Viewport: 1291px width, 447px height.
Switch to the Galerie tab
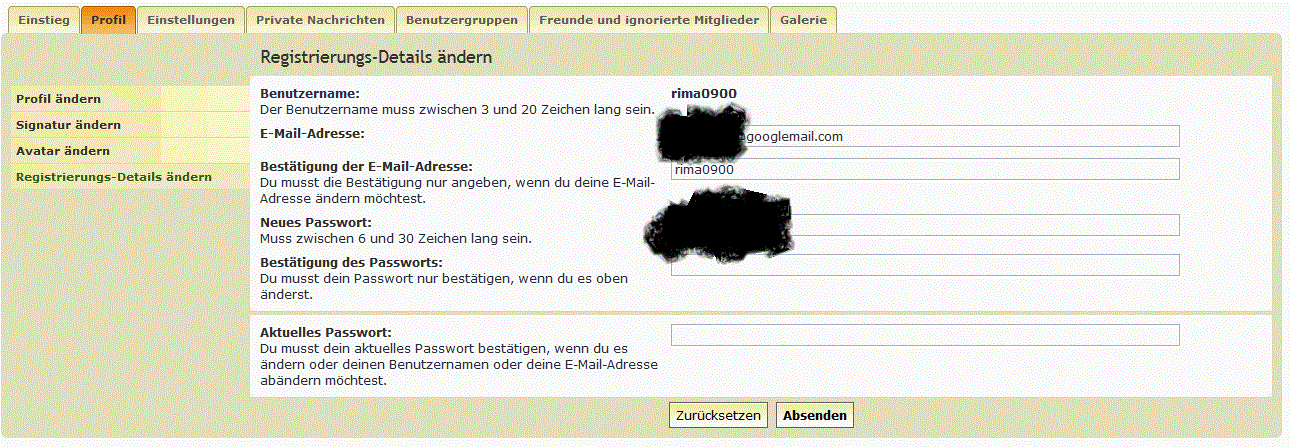point(803,20)
